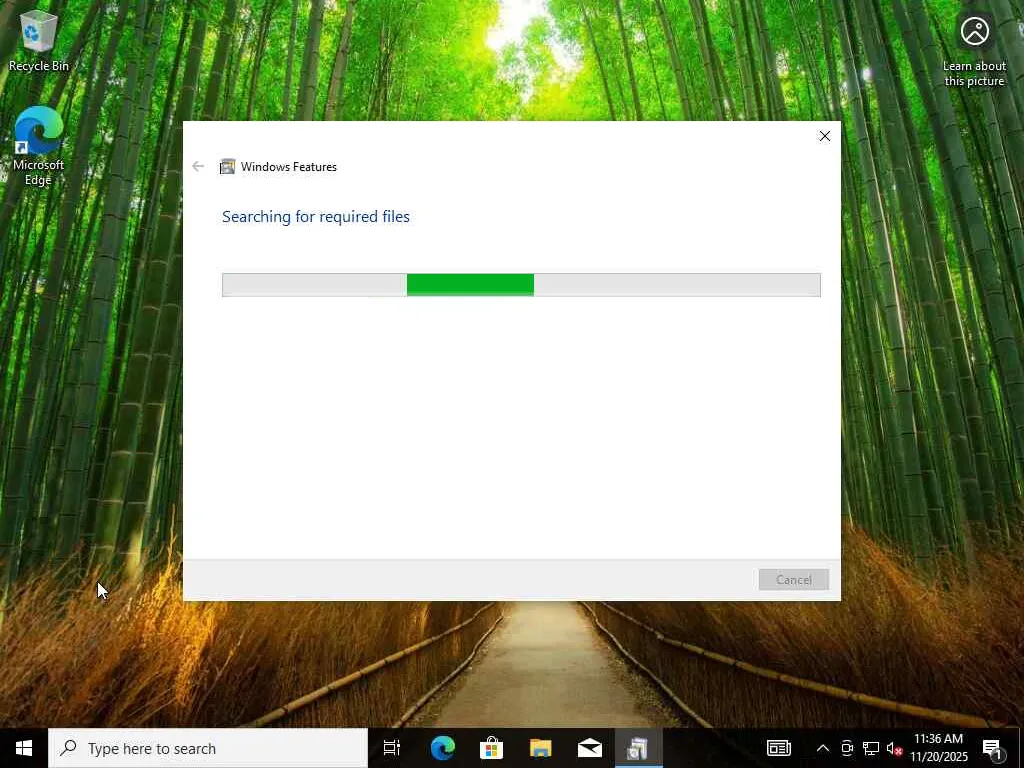Open the News and interests widget

coord(778,748)
